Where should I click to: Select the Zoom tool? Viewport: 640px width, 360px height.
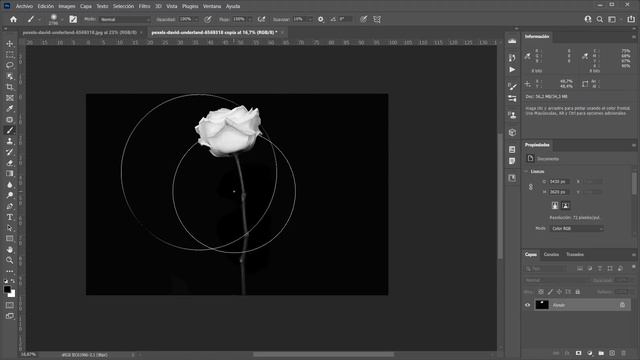point(10,260)
